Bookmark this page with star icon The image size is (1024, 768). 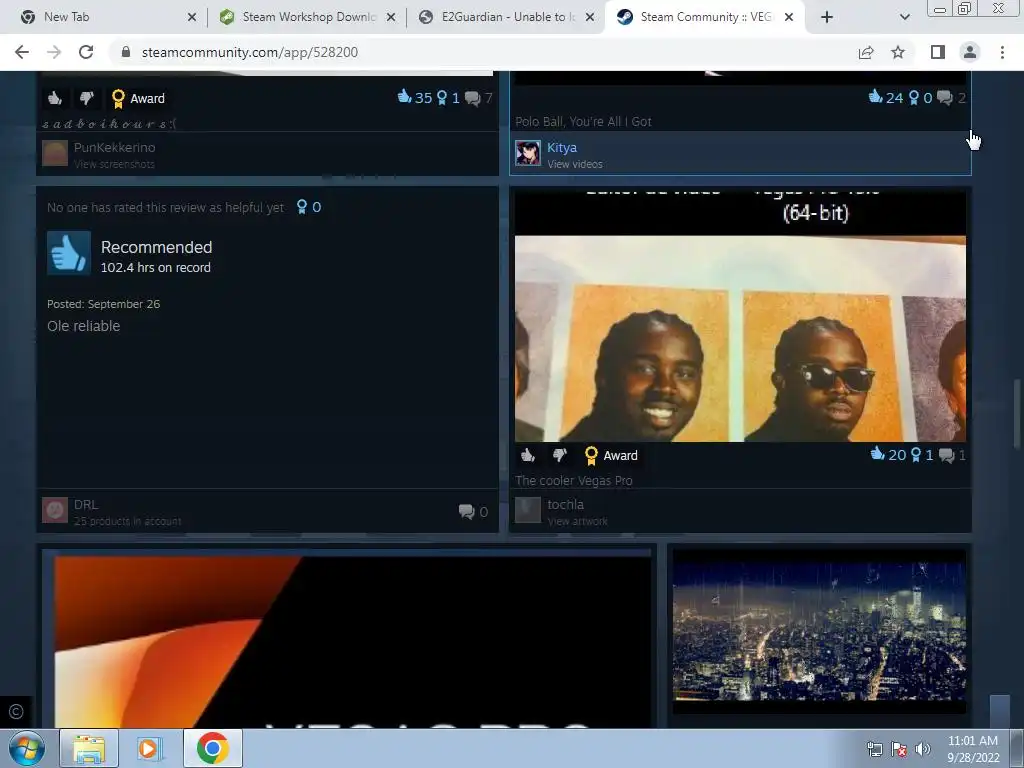coord(898,52)
